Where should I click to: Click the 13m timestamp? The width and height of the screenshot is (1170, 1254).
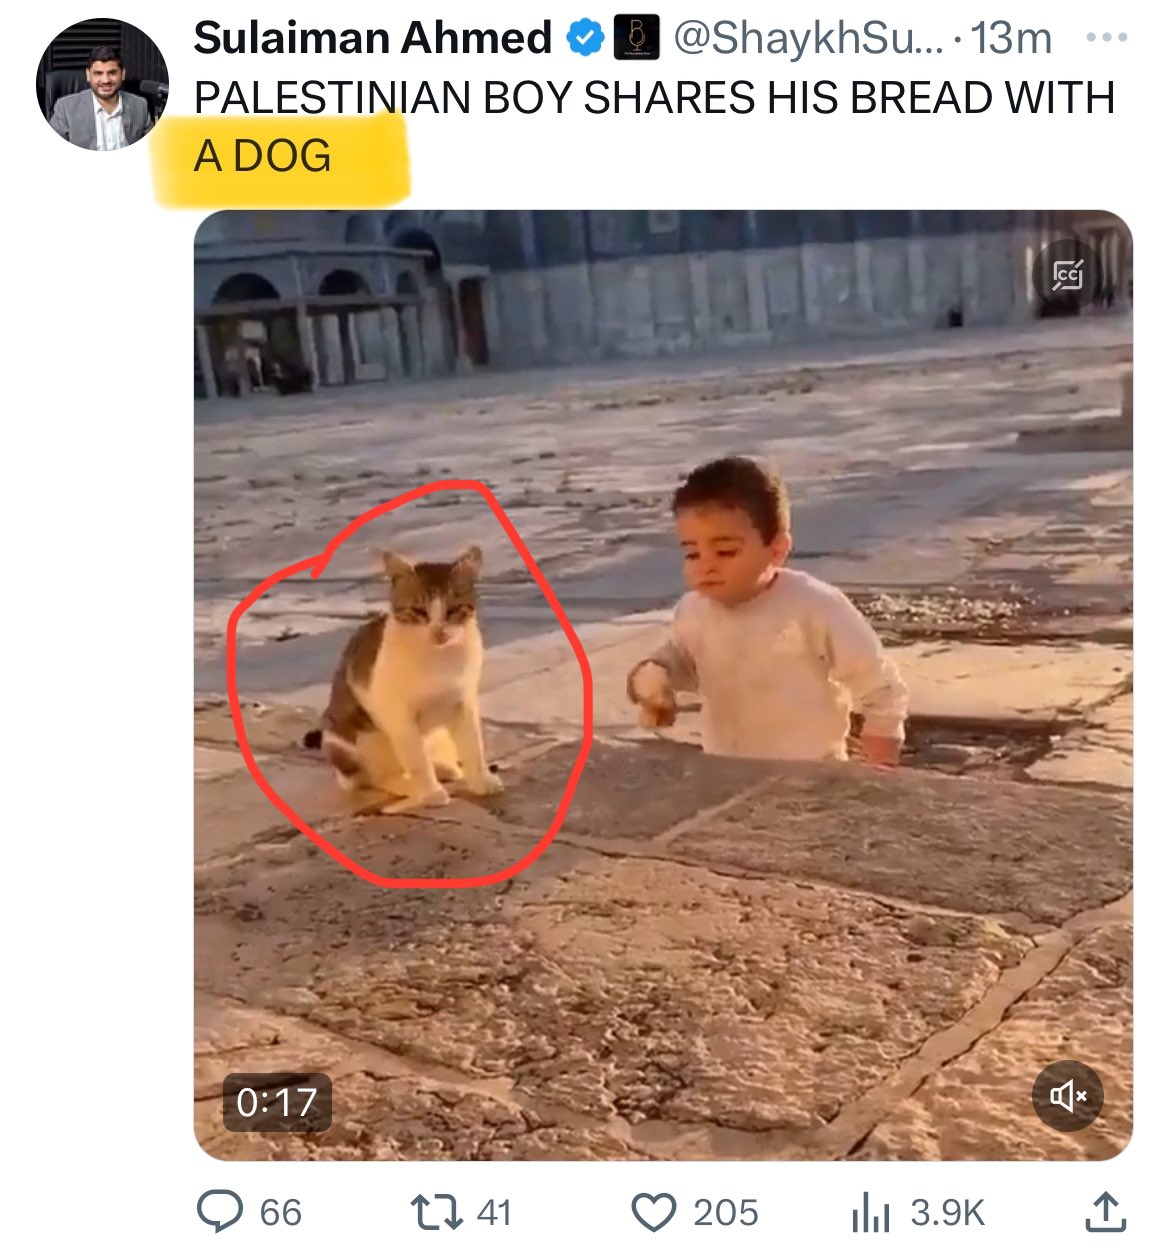(1012, 39)
